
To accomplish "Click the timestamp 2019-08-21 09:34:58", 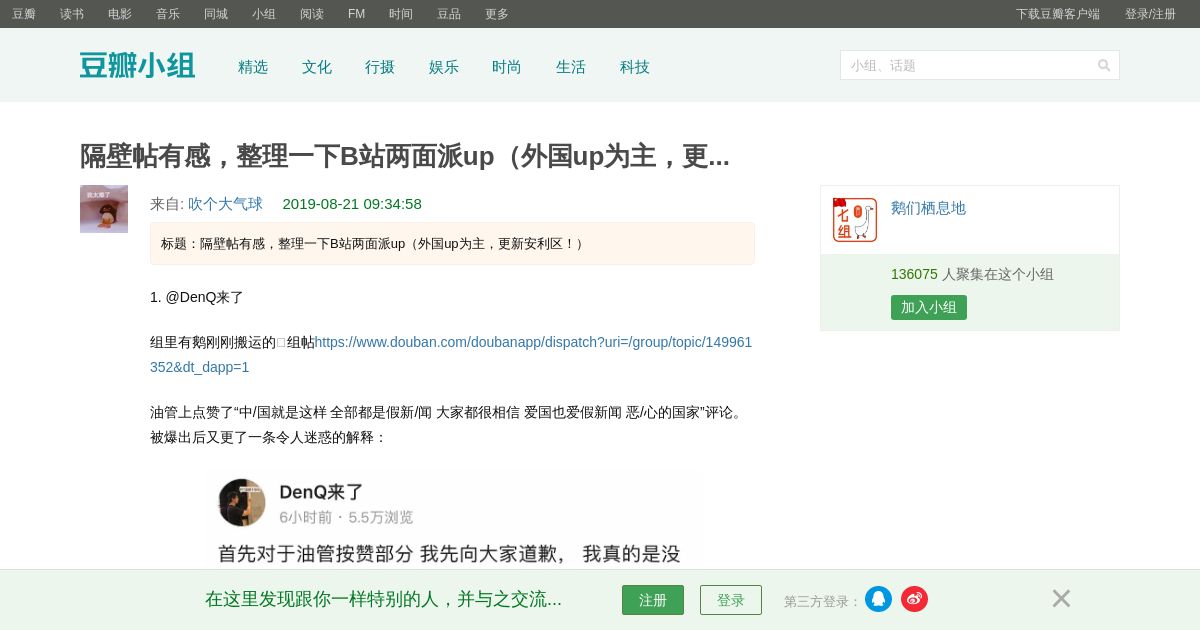I will click(x=352, y=204).
